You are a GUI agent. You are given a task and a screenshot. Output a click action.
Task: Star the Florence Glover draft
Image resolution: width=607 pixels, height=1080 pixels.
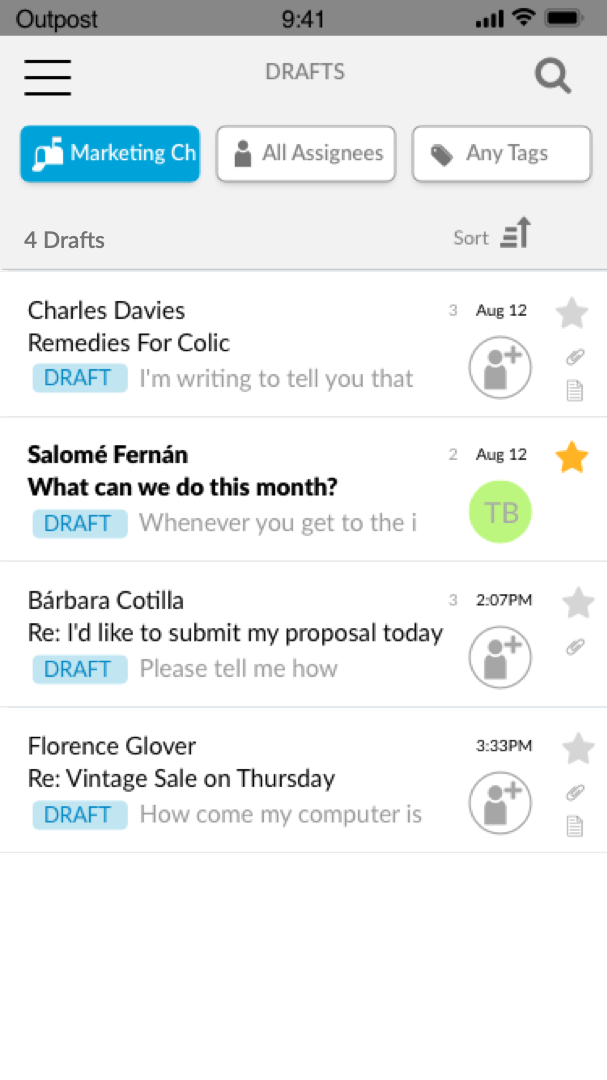coord(578,748)
